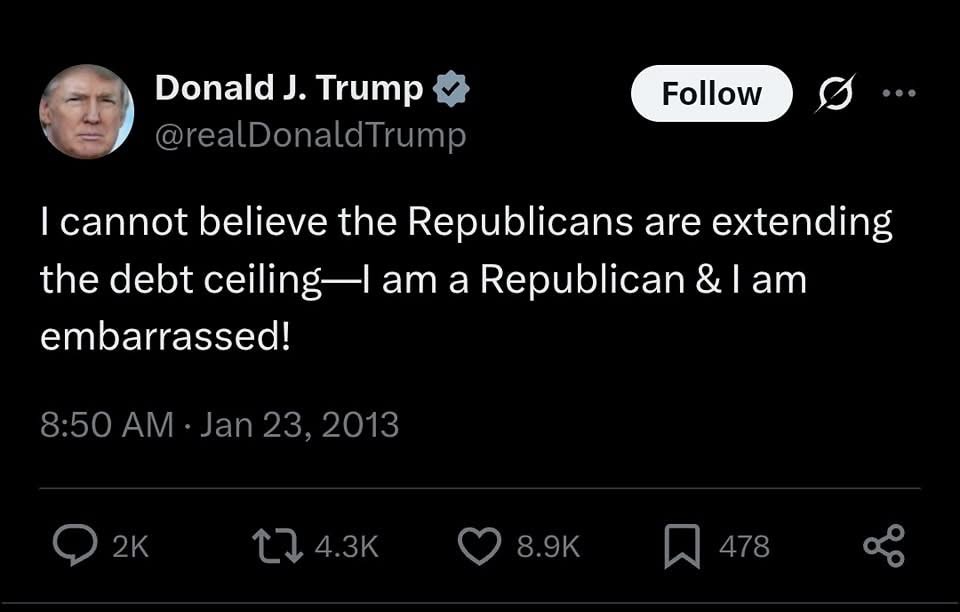Click the reply speech bubble icon
This screenshot has height=612, width=960.
75,545
